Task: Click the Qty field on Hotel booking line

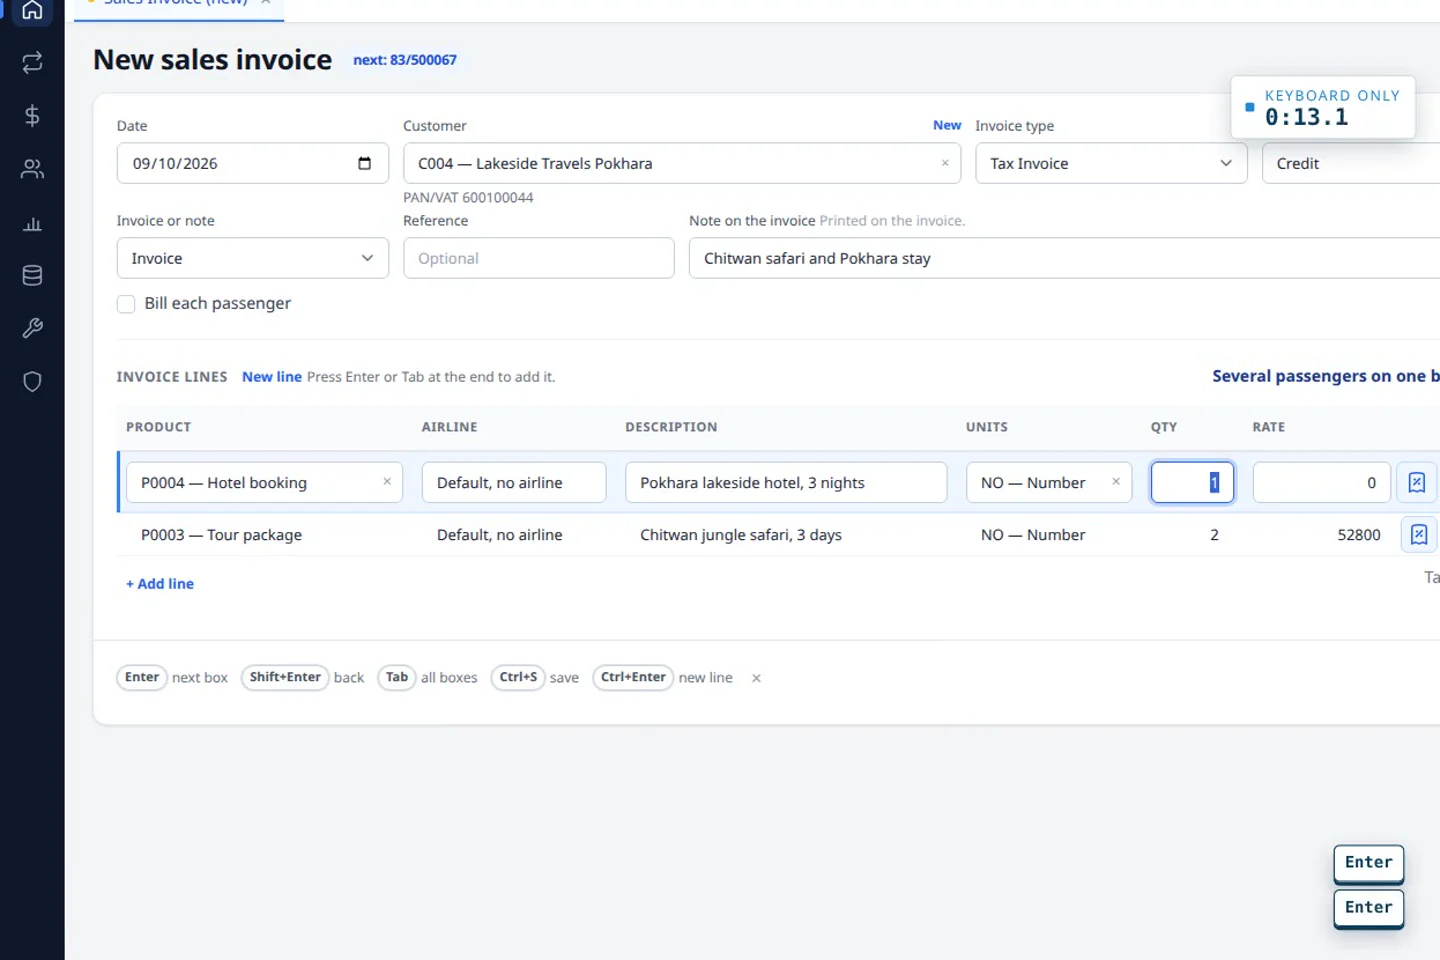Action: click(x=1192, y=482)
